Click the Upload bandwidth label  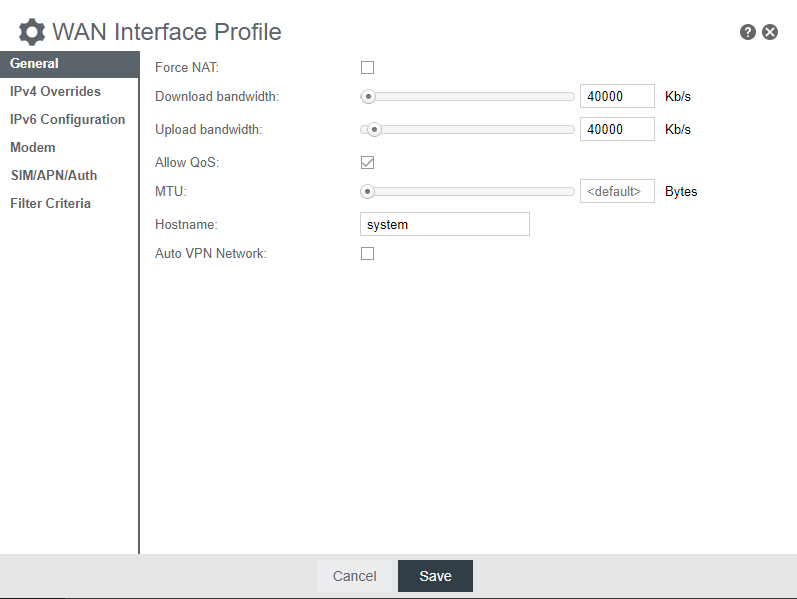pos(208,130)
